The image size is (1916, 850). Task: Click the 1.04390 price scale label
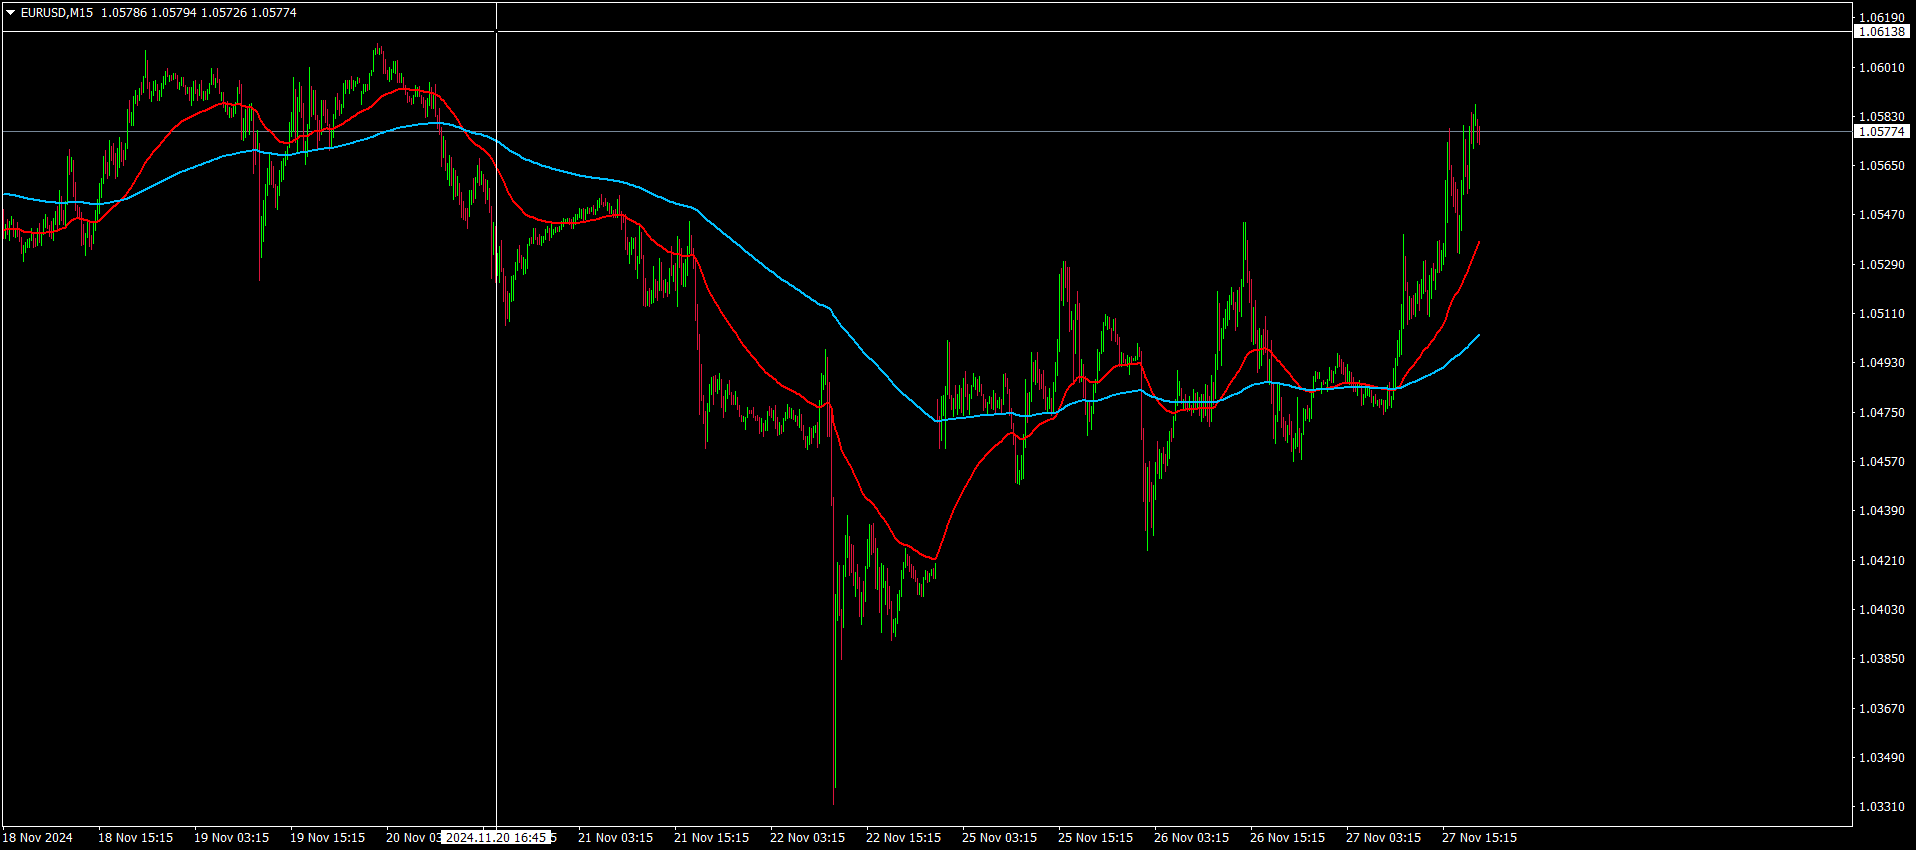(1882, 511)
